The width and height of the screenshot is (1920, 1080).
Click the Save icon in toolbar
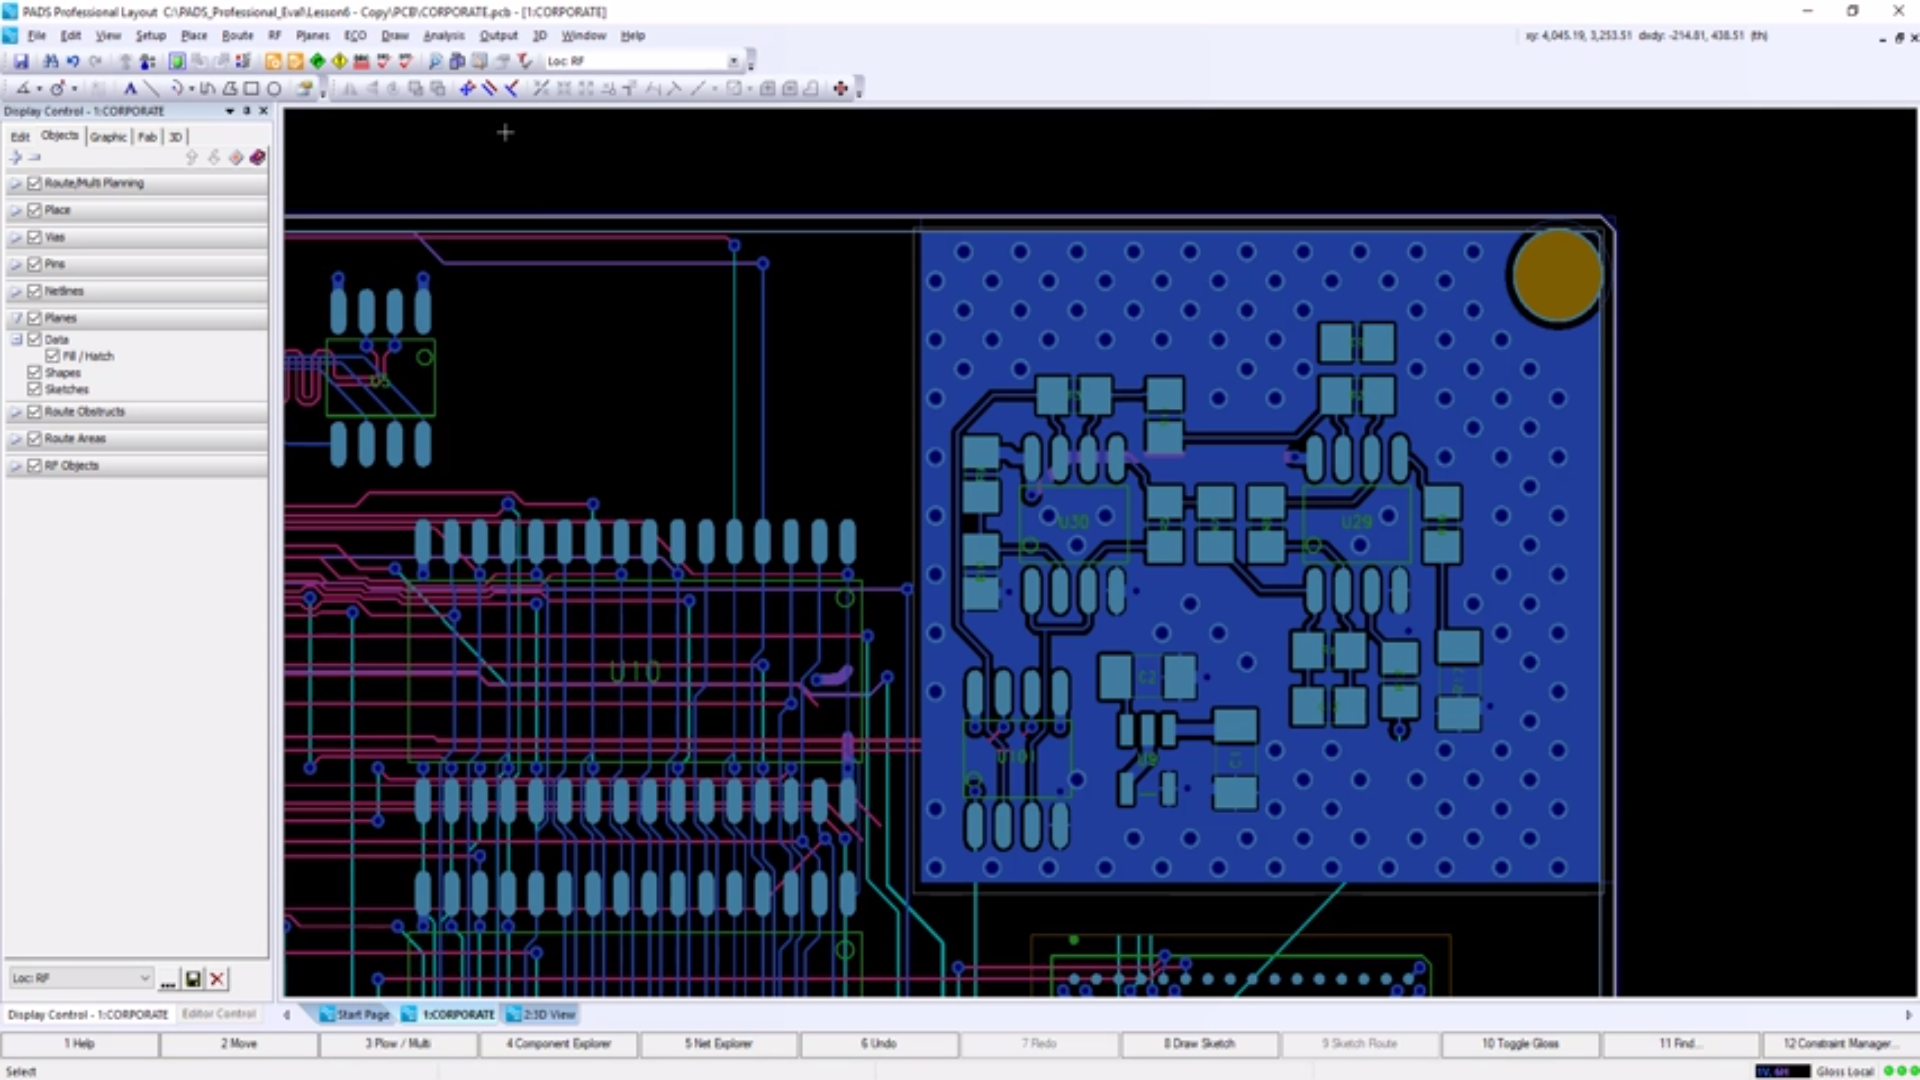(x=21, y=62)
